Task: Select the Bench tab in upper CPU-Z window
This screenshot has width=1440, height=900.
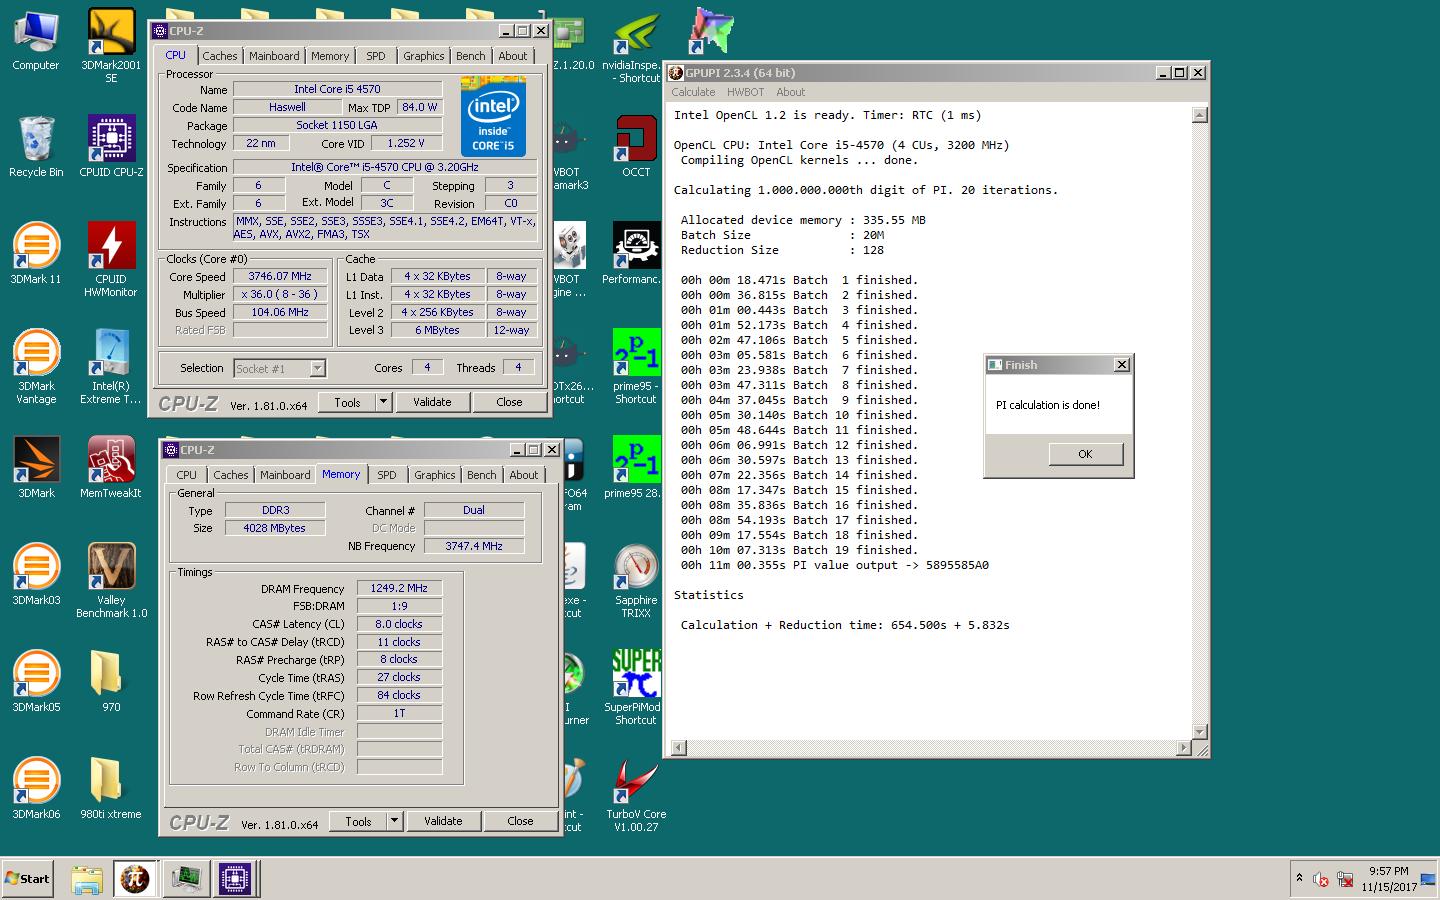Action: [x=470, y=56]
